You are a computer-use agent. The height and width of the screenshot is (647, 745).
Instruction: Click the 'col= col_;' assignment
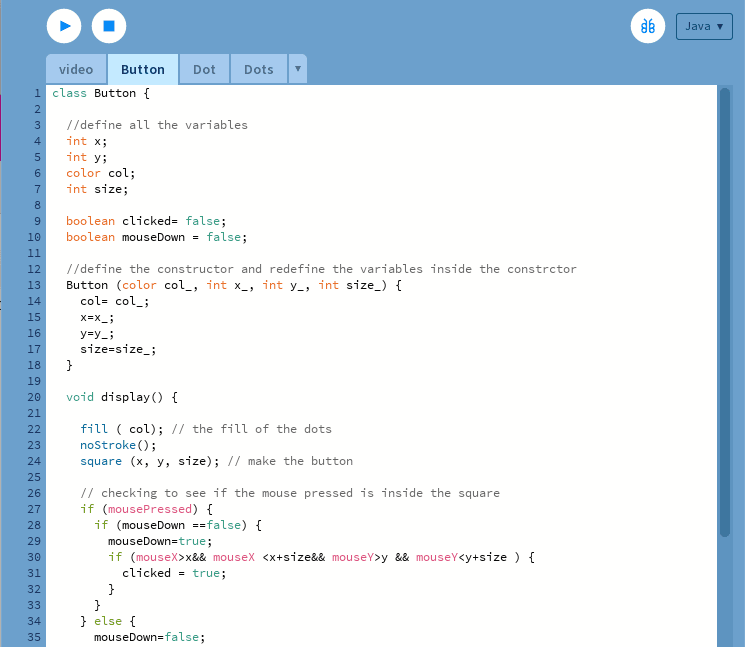click(x=115, y=301)
